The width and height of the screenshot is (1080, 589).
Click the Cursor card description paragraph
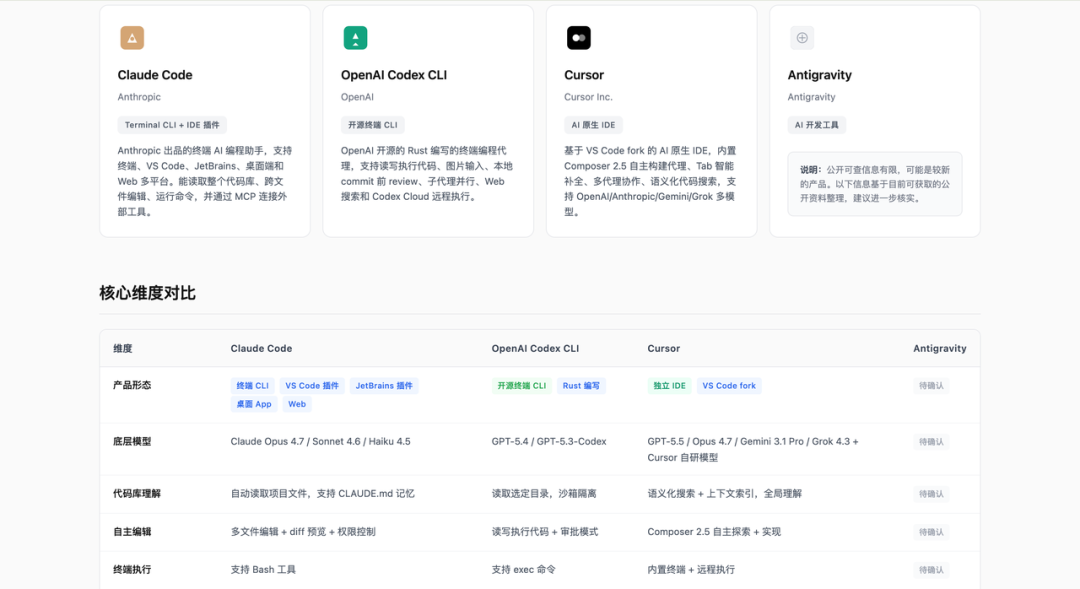tap(650, 181)
